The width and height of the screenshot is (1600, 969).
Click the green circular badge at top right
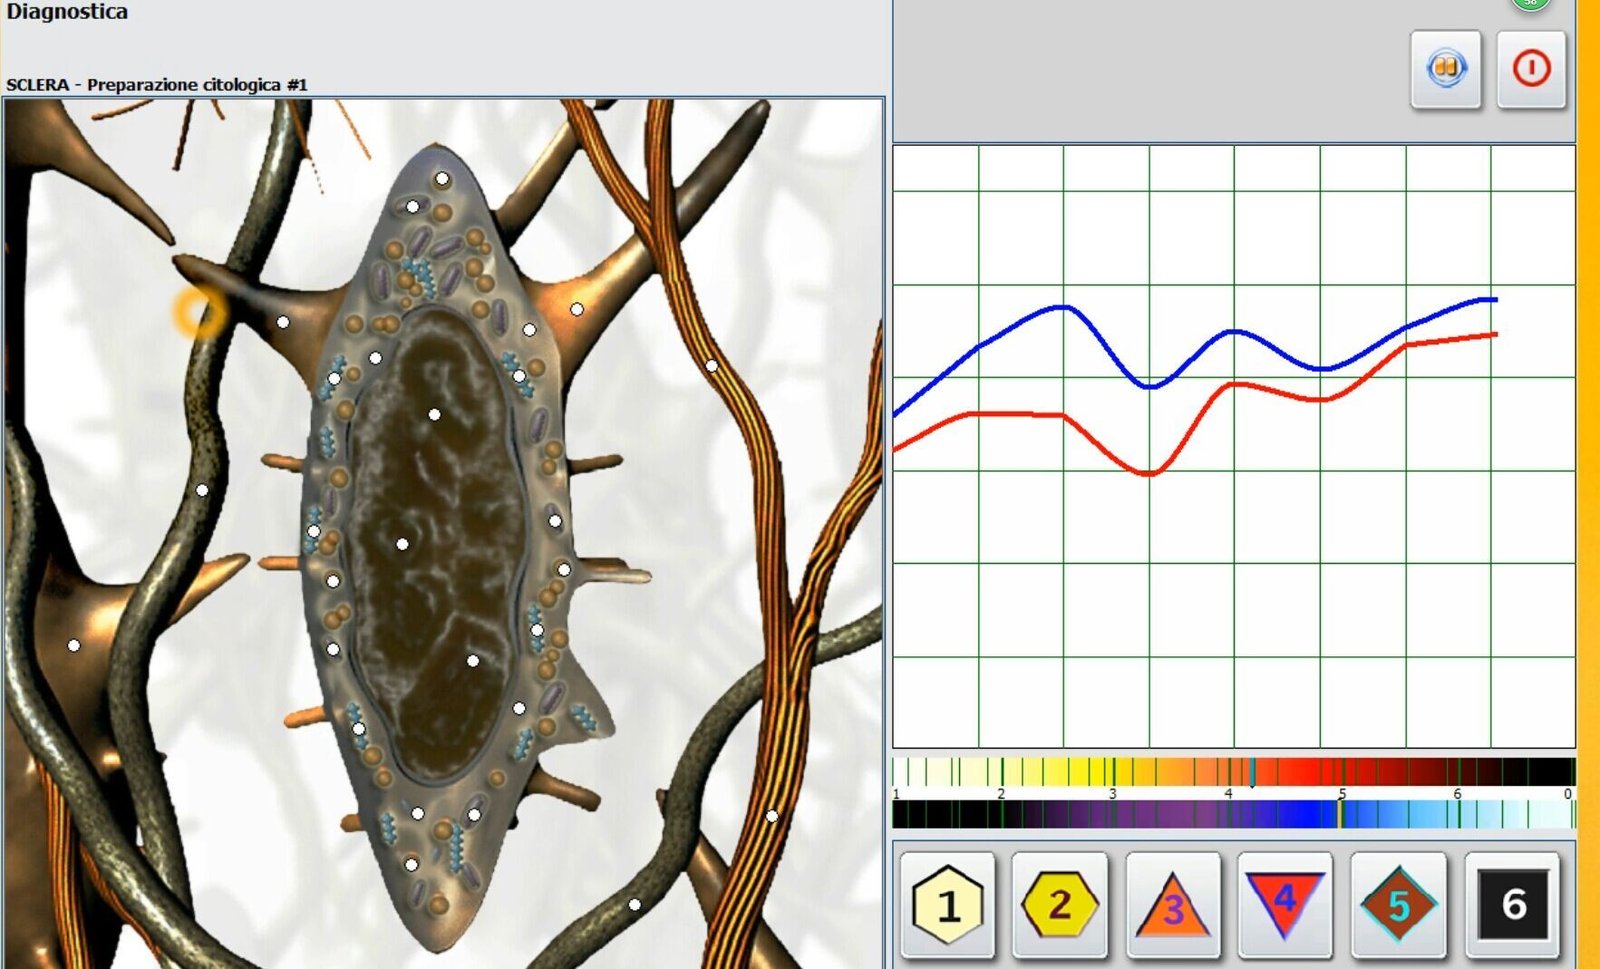1530,3
